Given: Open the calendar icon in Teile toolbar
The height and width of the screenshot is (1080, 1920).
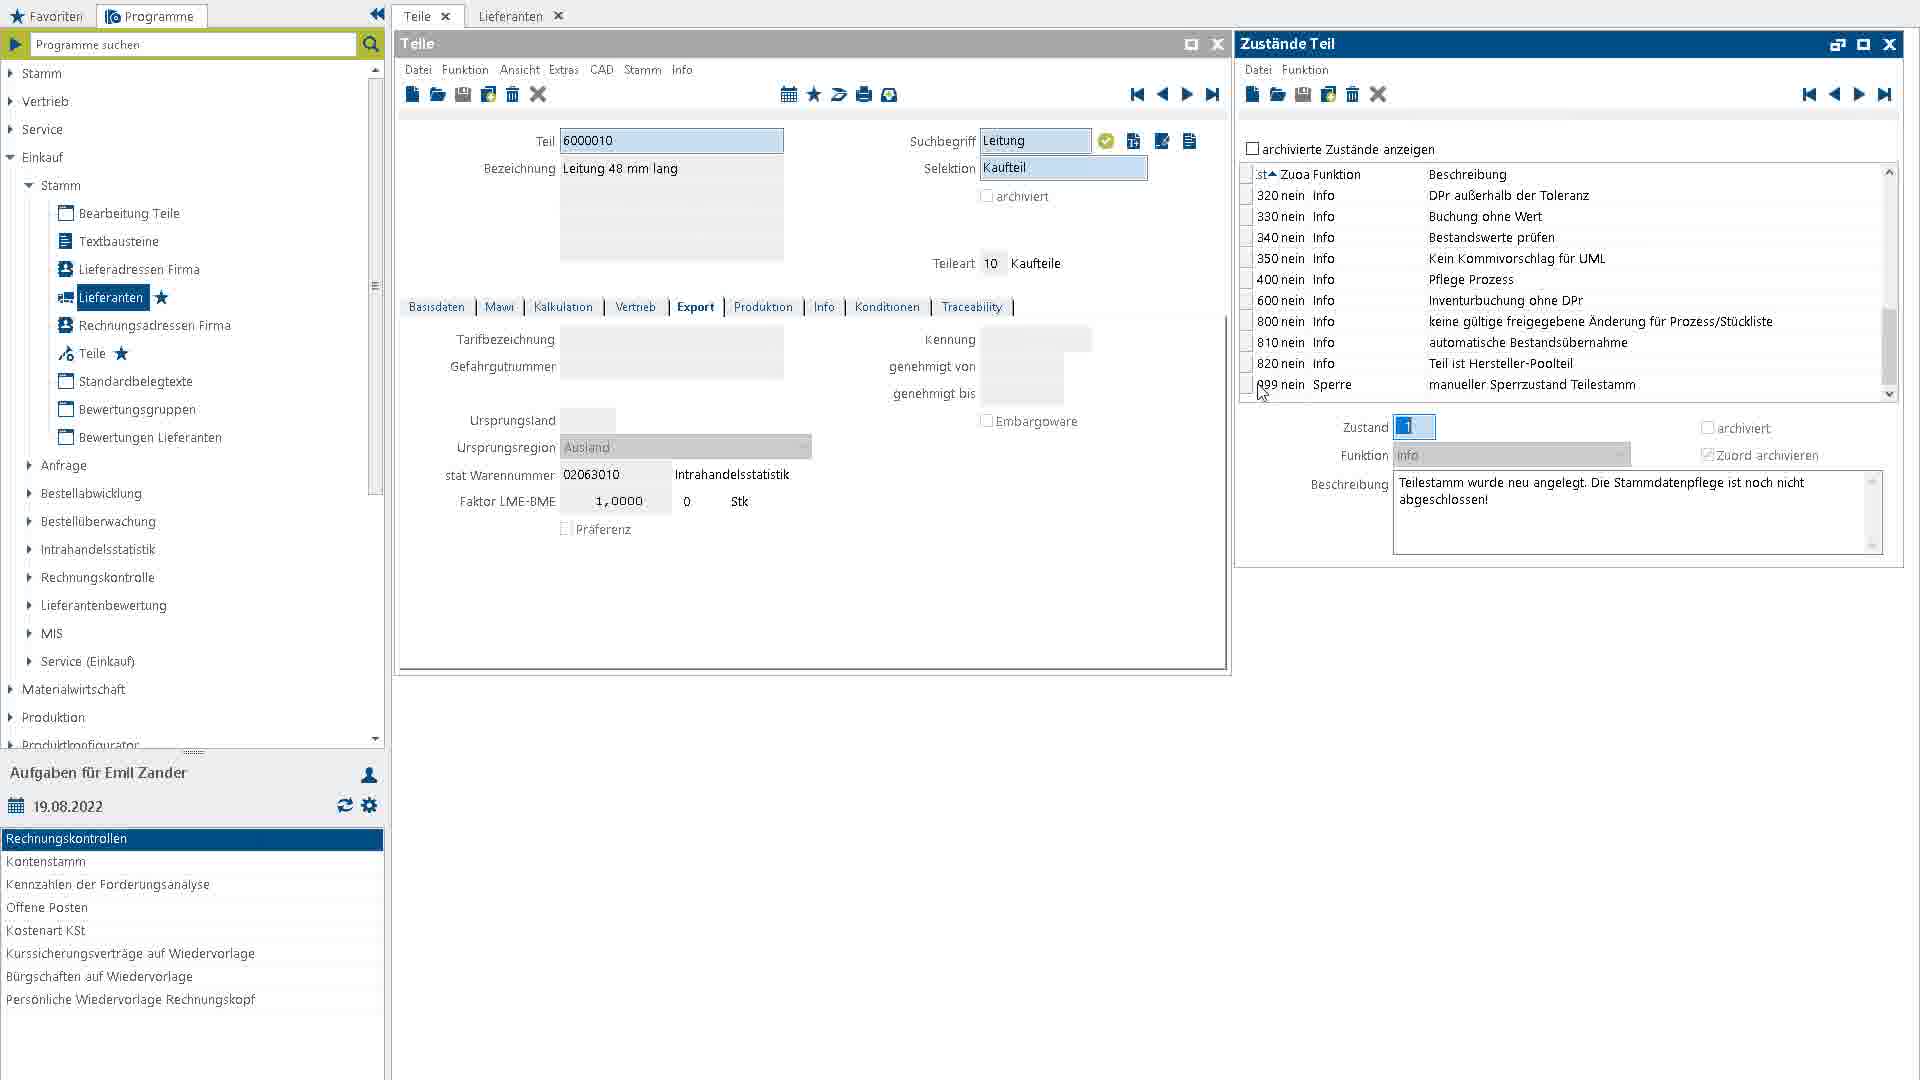Looking at the screenshot, I should (x=789, y=94).
